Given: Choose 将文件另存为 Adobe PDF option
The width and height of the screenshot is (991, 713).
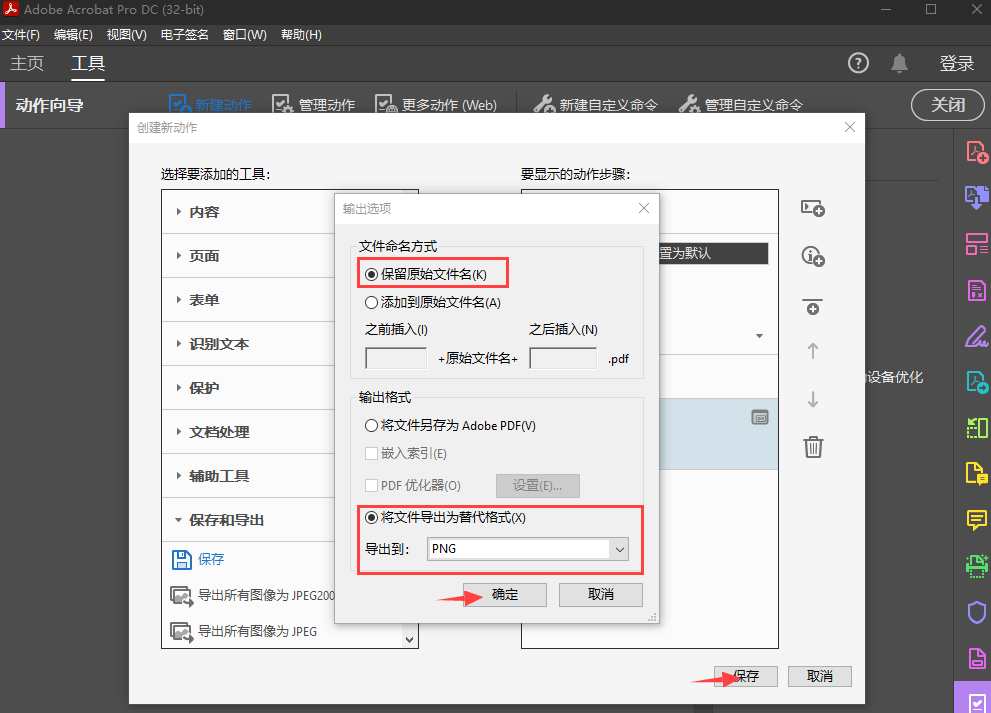Looking at the screenshot, I should click(372, 426).
